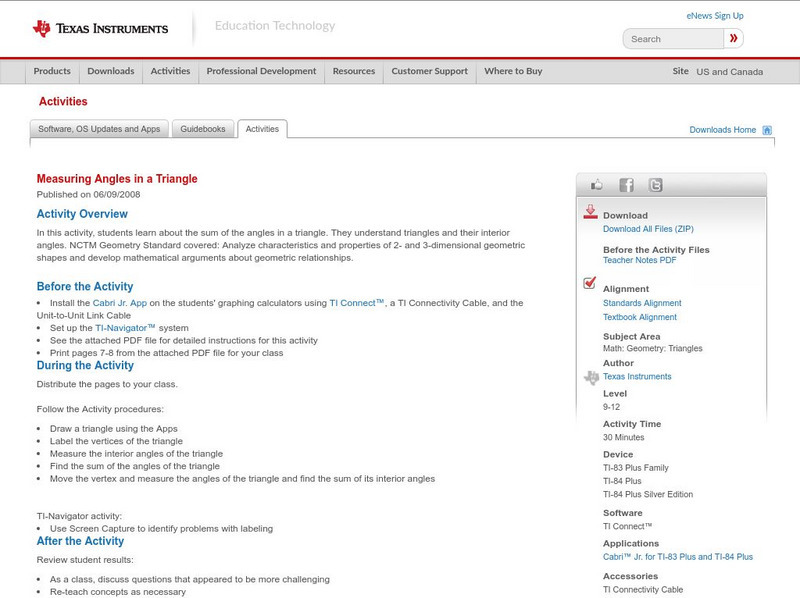Click the Education Technology header text
Viewport: 800px width, 598px height.
[275, 26]
